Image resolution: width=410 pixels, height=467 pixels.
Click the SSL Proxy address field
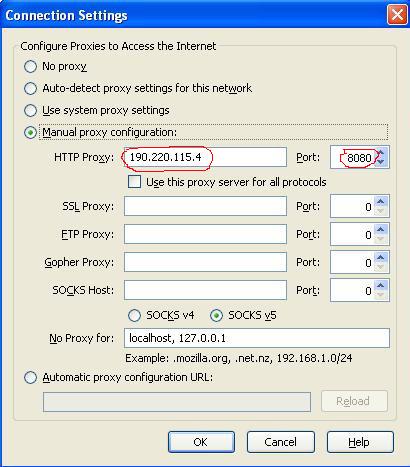(205, 206)
